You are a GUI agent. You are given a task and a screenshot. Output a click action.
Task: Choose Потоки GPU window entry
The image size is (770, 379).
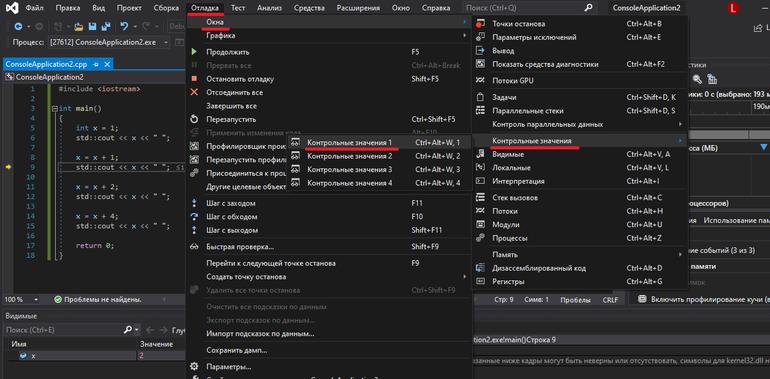click(x=579, y=81)
